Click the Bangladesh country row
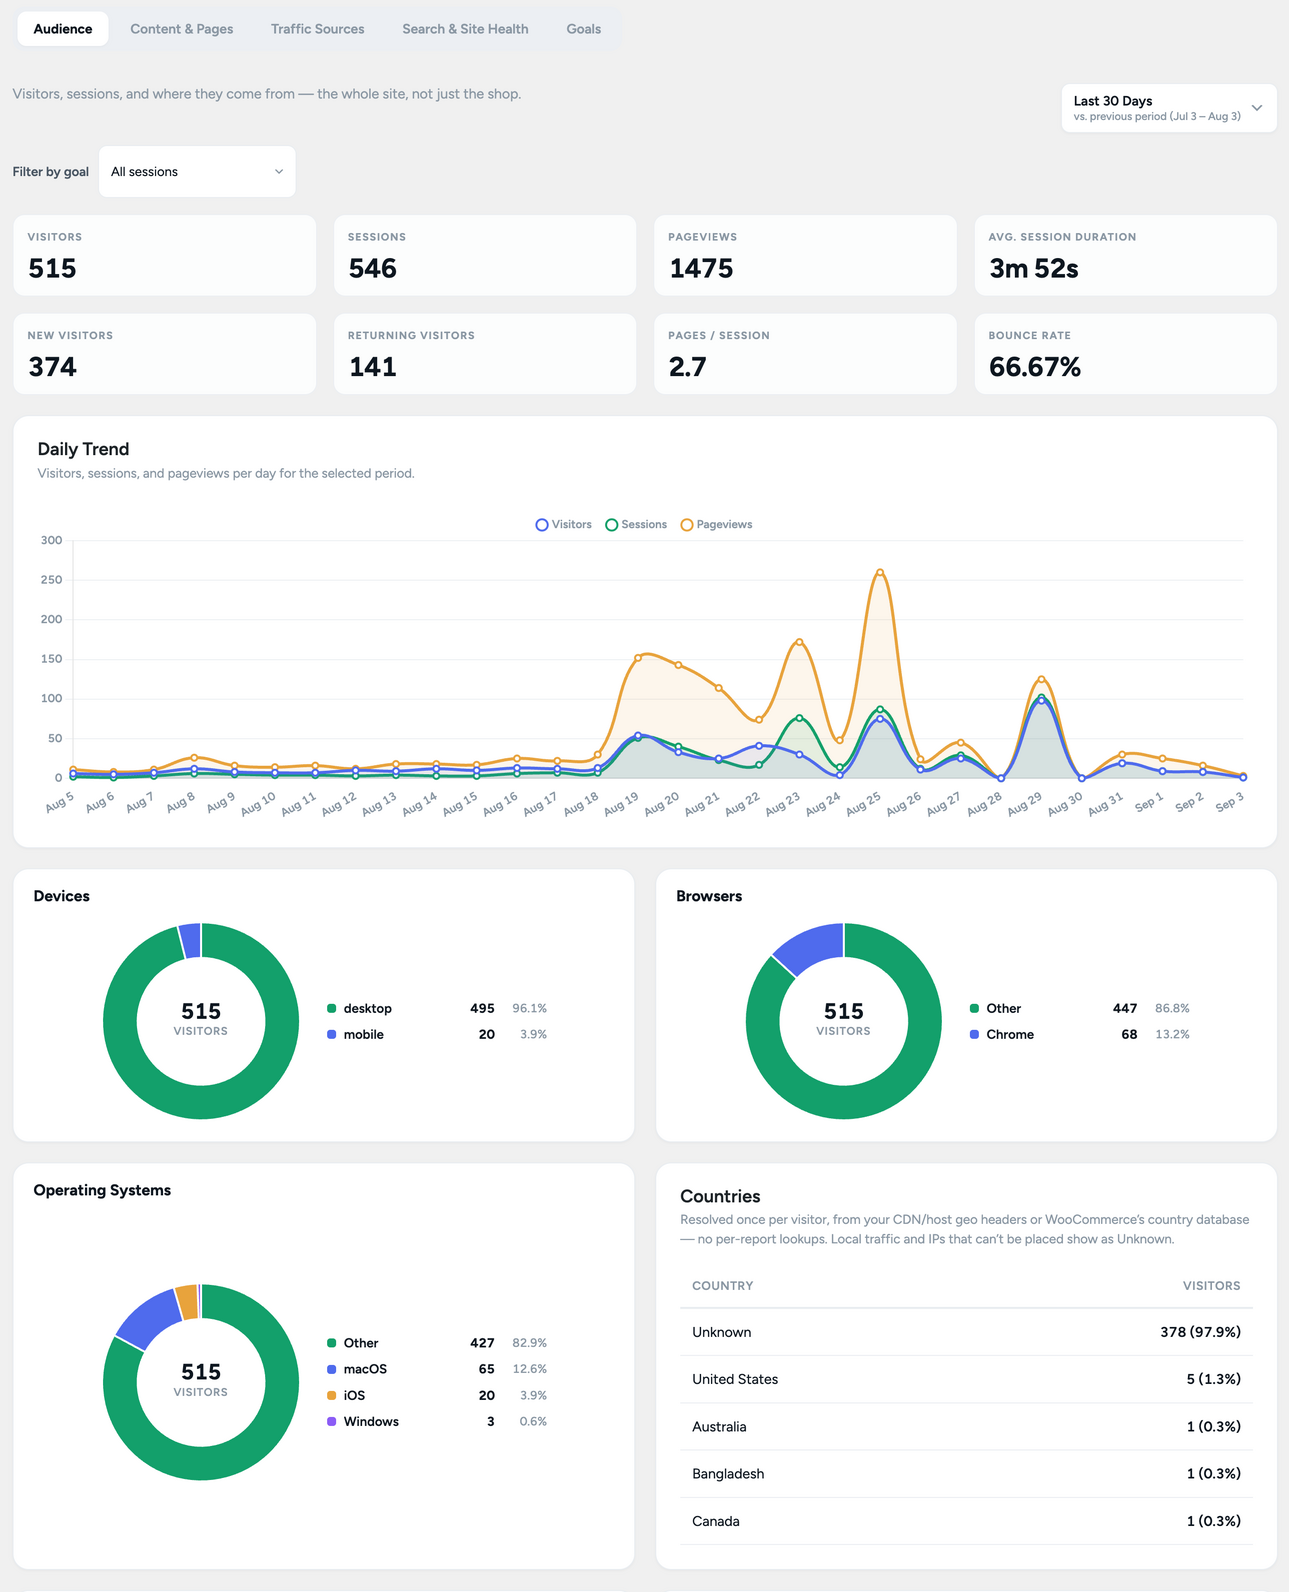Viewport: 1289px width, 1592px height. point(966,1474)
